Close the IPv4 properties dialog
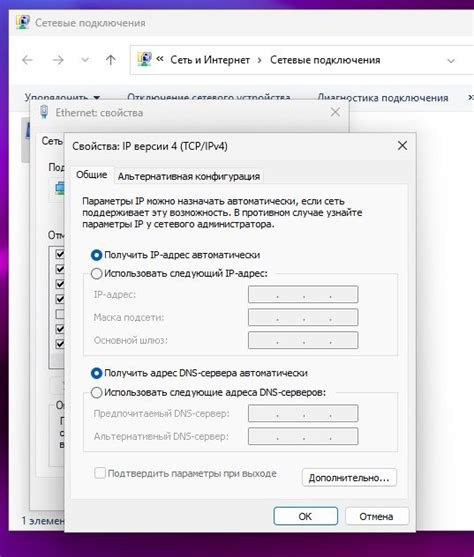Viewport: 474px width, 557px height. point(402,145)
